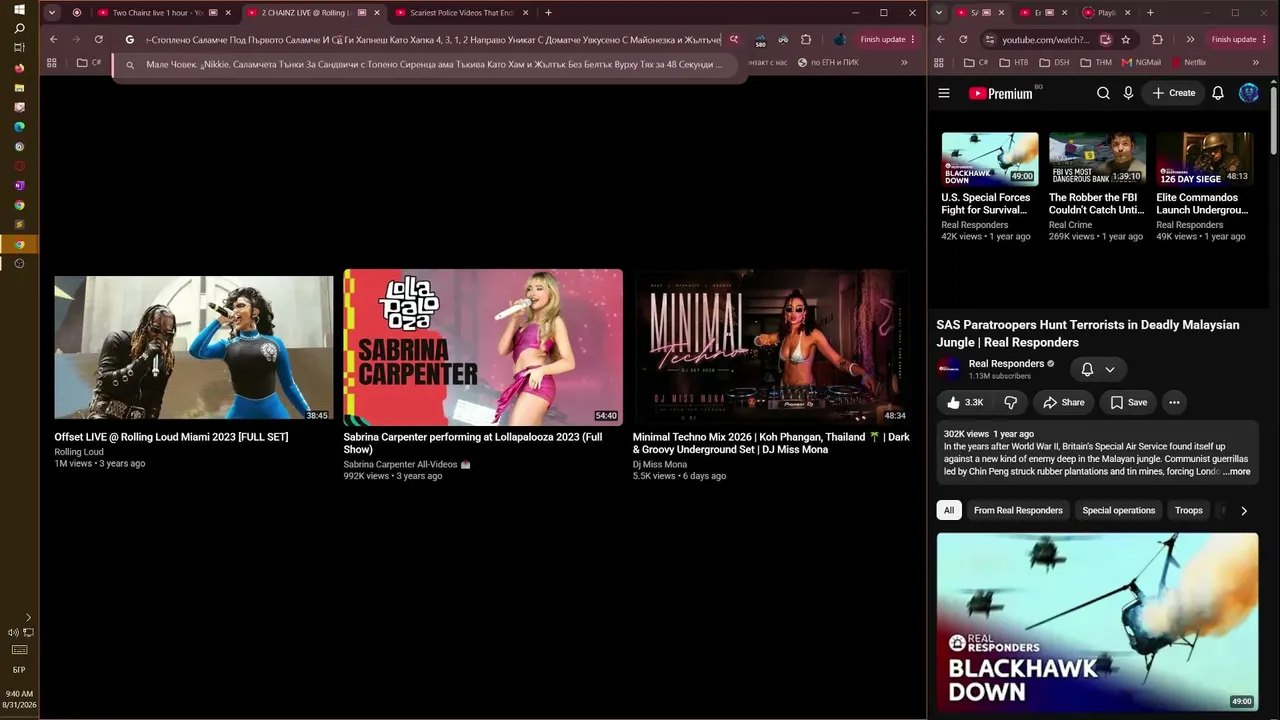This screenshot has height=720, width=1280.
Task: Expand video description with ...more
Action: click(1237, 472)
